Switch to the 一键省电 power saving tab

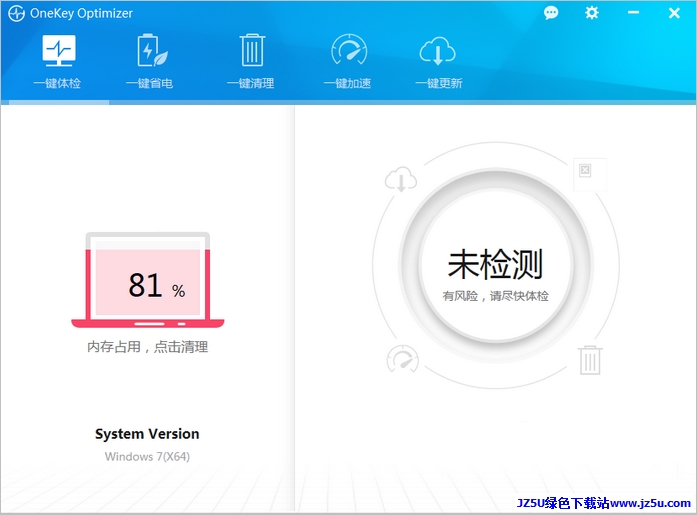[150, 62]
